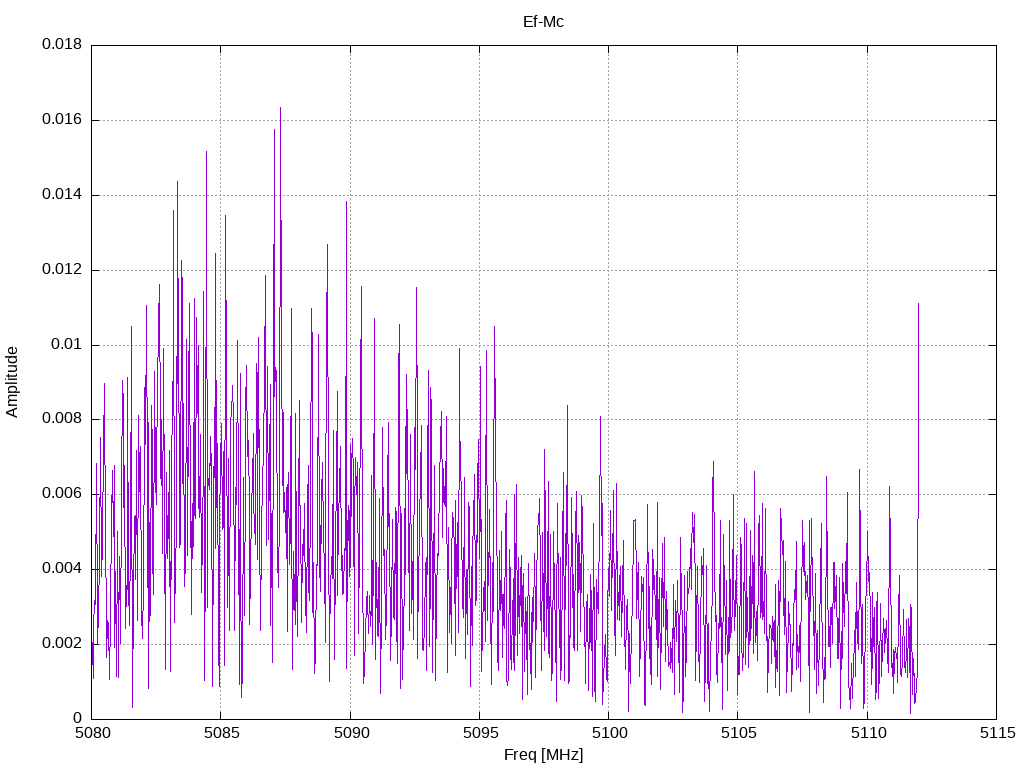Click the 5100 x-axis tick label
Screen dimensions: 1024x768
tap(608, 733)
